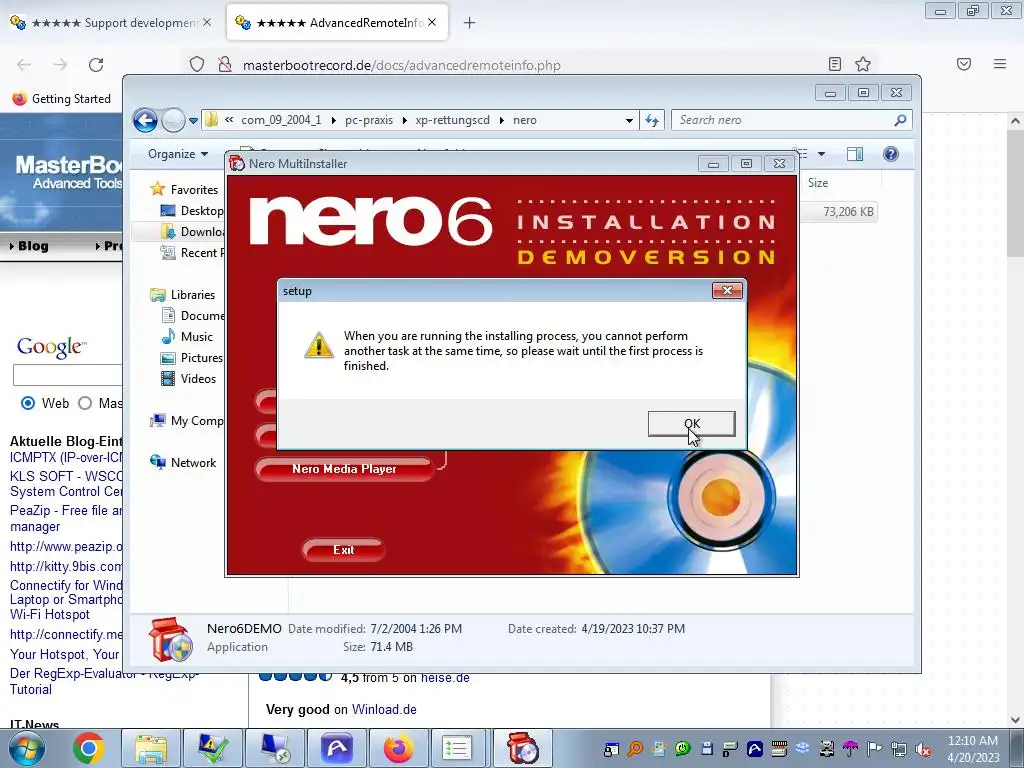This screenshot has width=1024, height=768.
Task: Open the Blog menu on the webpage
Action: click(x=29, y=246)
